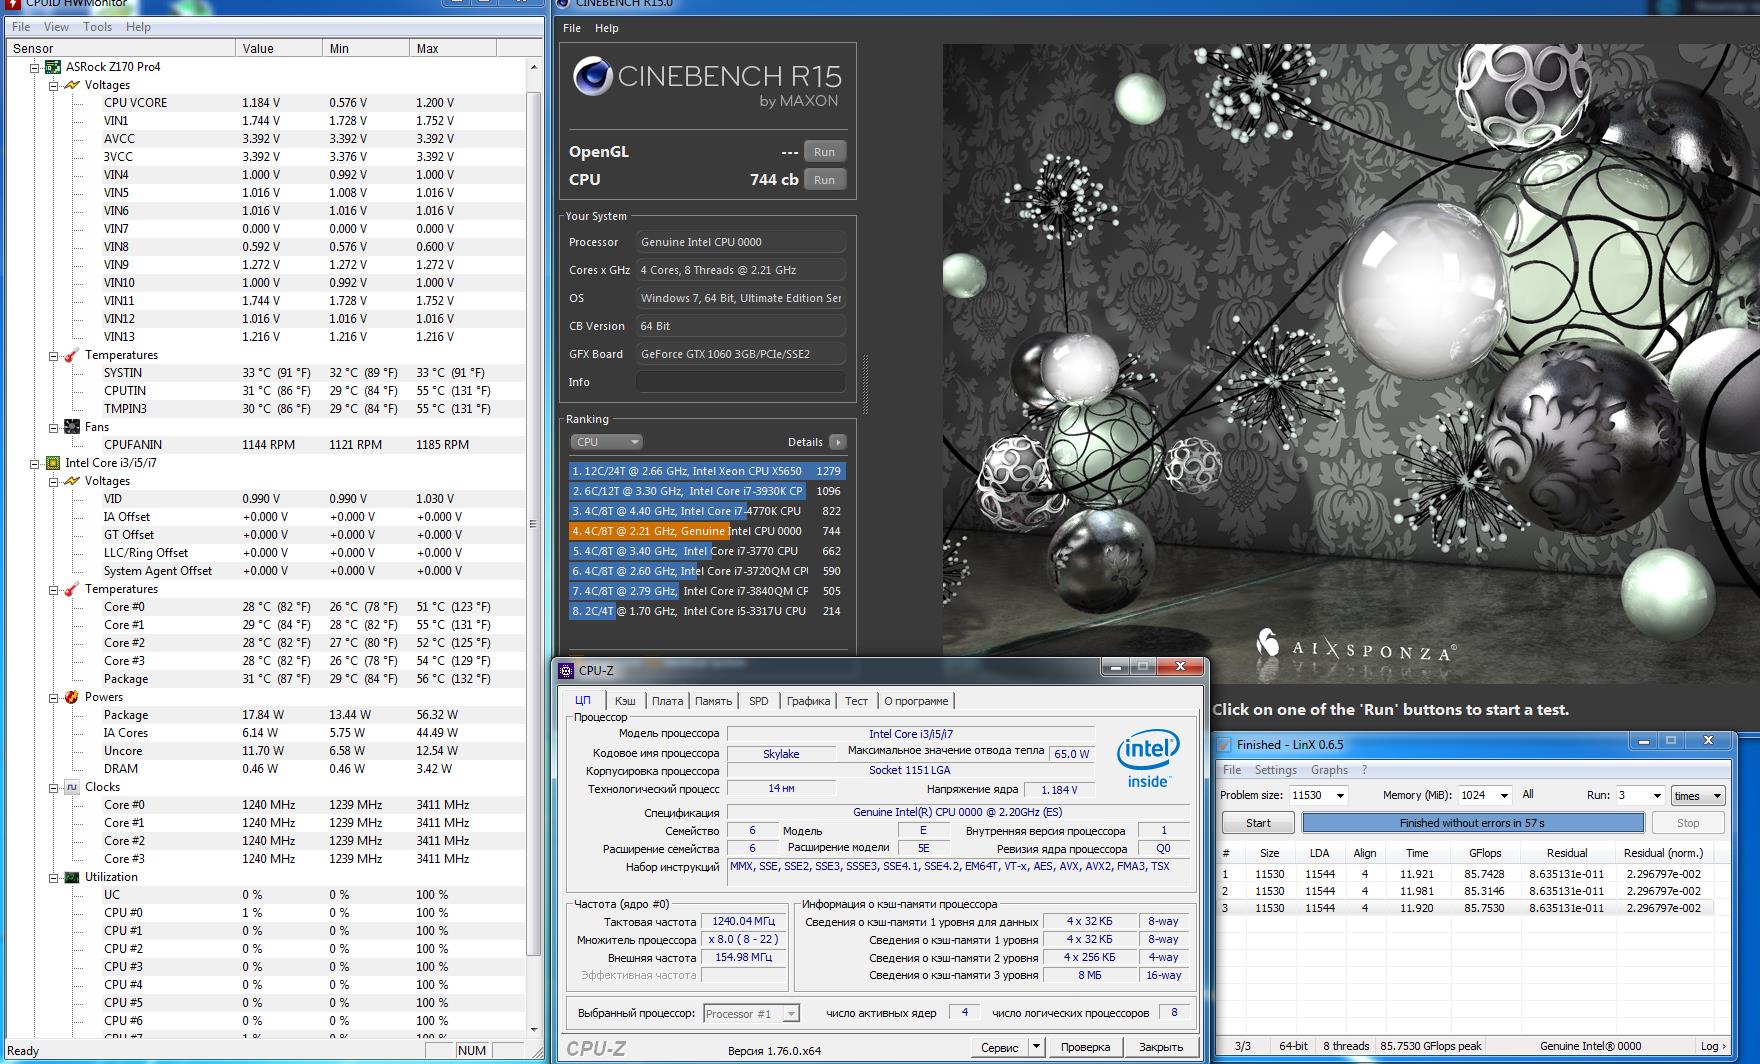
Task: Click the thermometer icon beside motherboard Temperatures
Action: point(72,355)
